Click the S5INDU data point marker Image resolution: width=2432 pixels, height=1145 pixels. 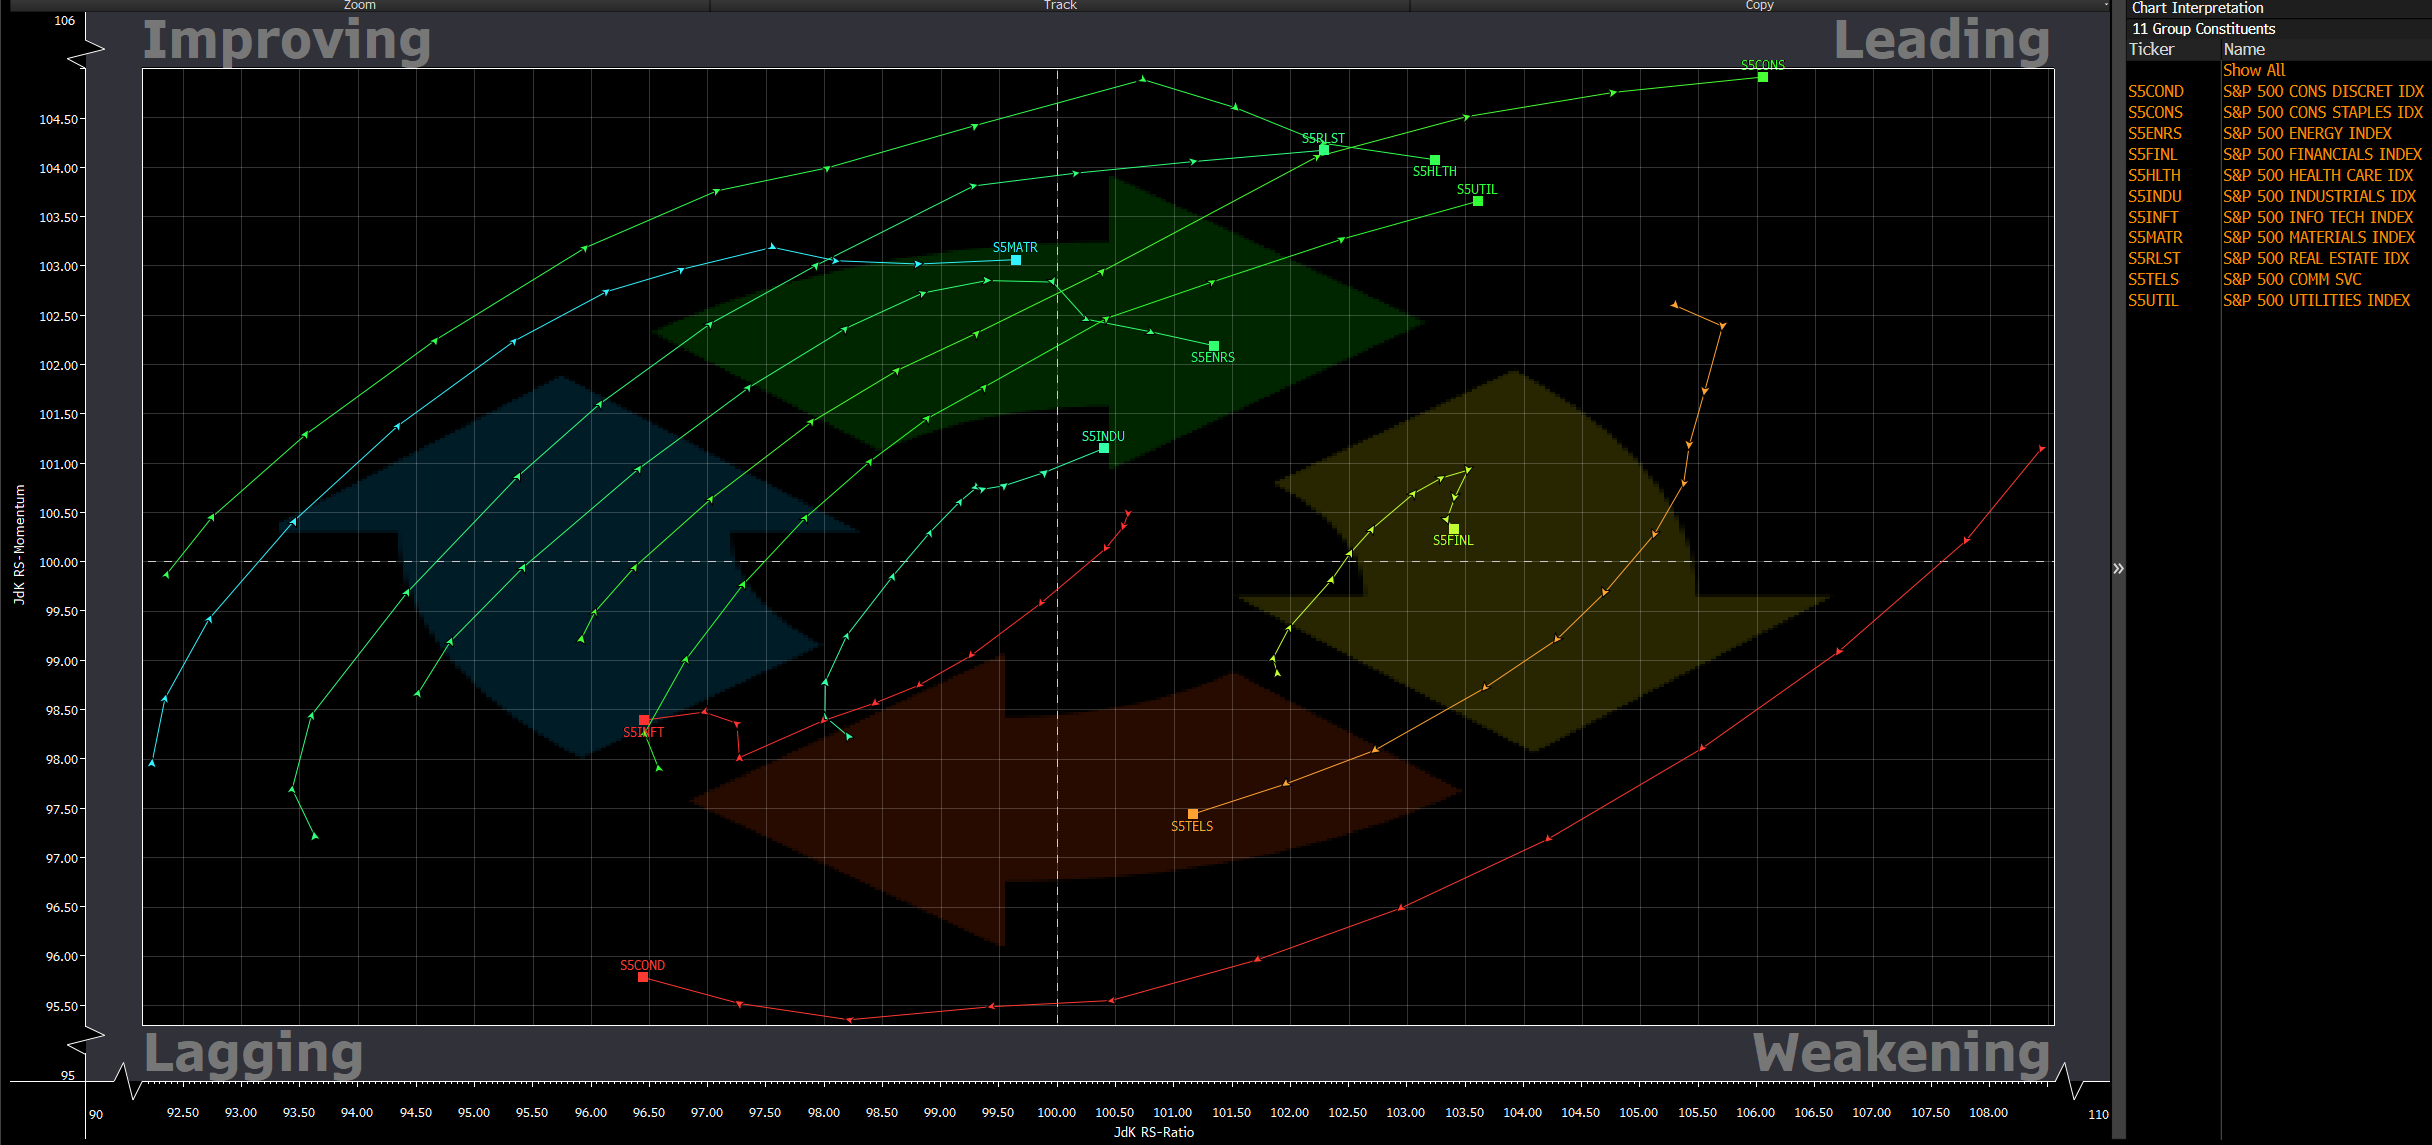pyautogui.click(x=1104, y=448)
